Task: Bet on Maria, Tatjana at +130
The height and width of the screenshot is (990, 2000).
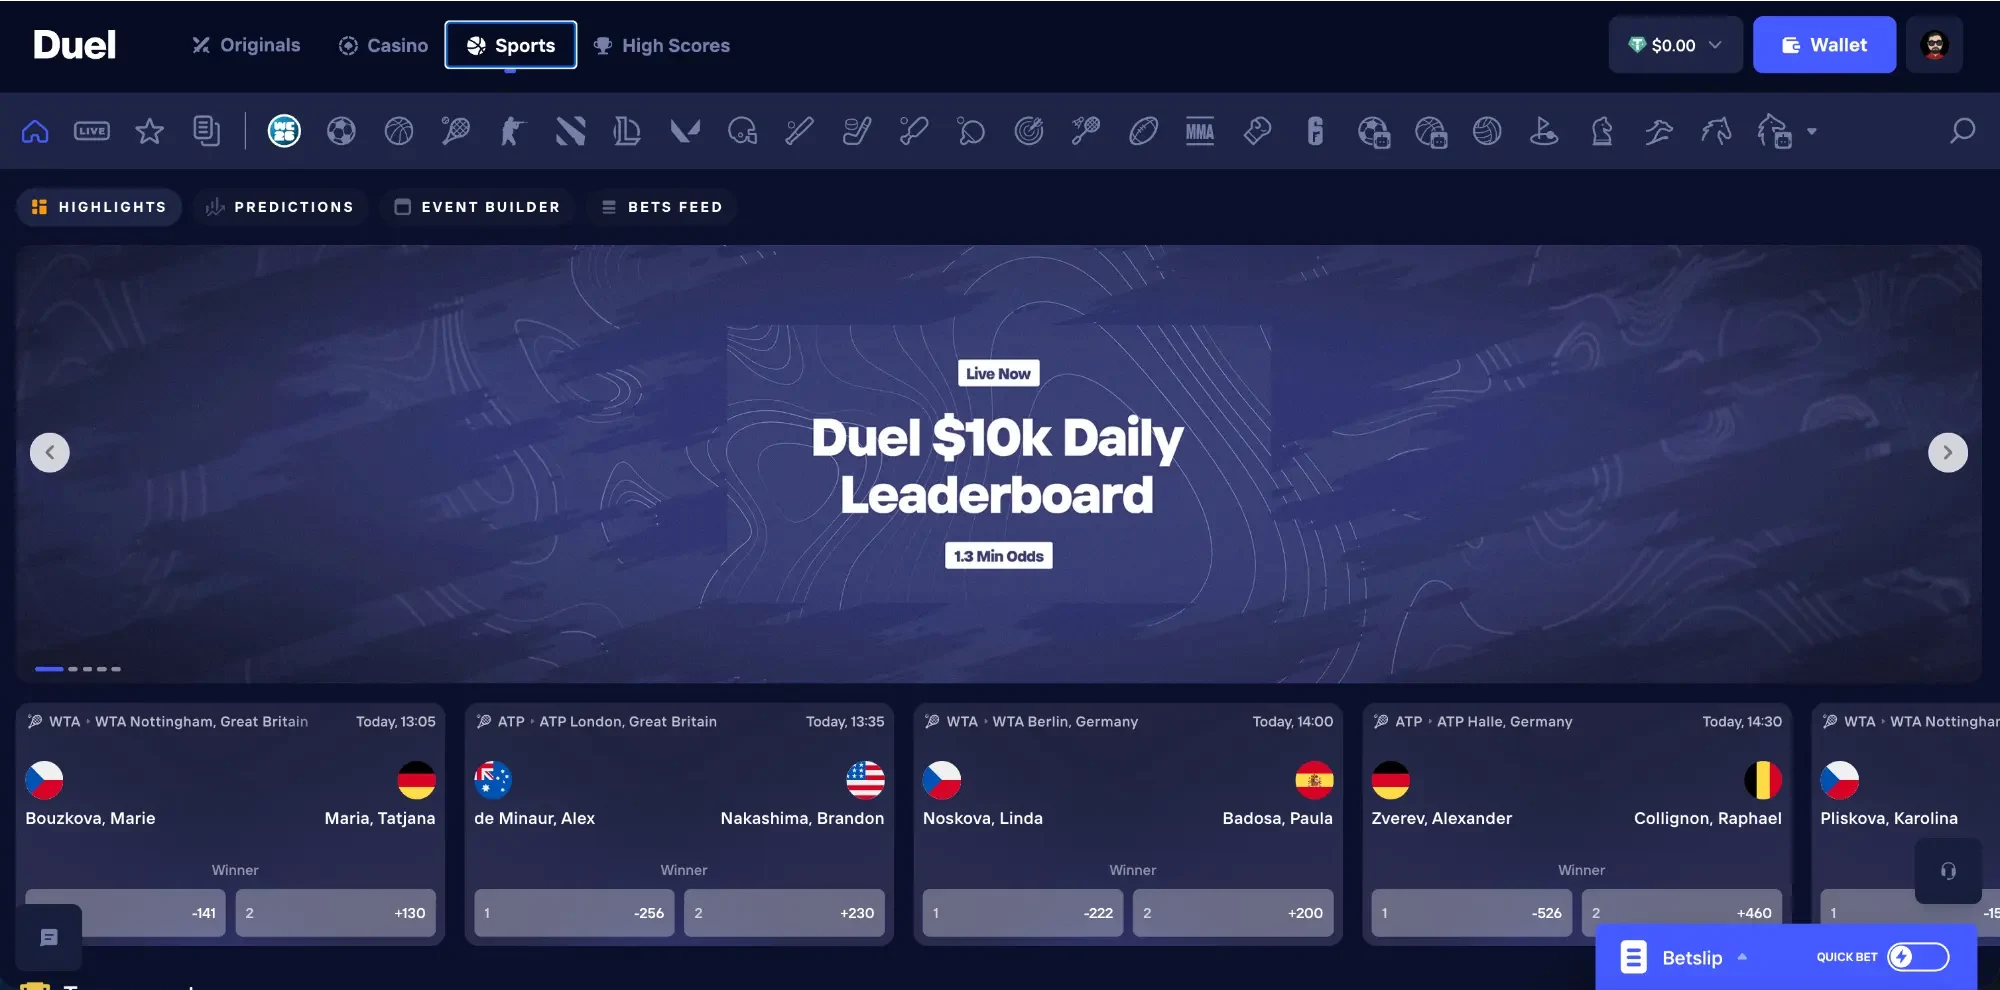Action: [x=336, y=913]
